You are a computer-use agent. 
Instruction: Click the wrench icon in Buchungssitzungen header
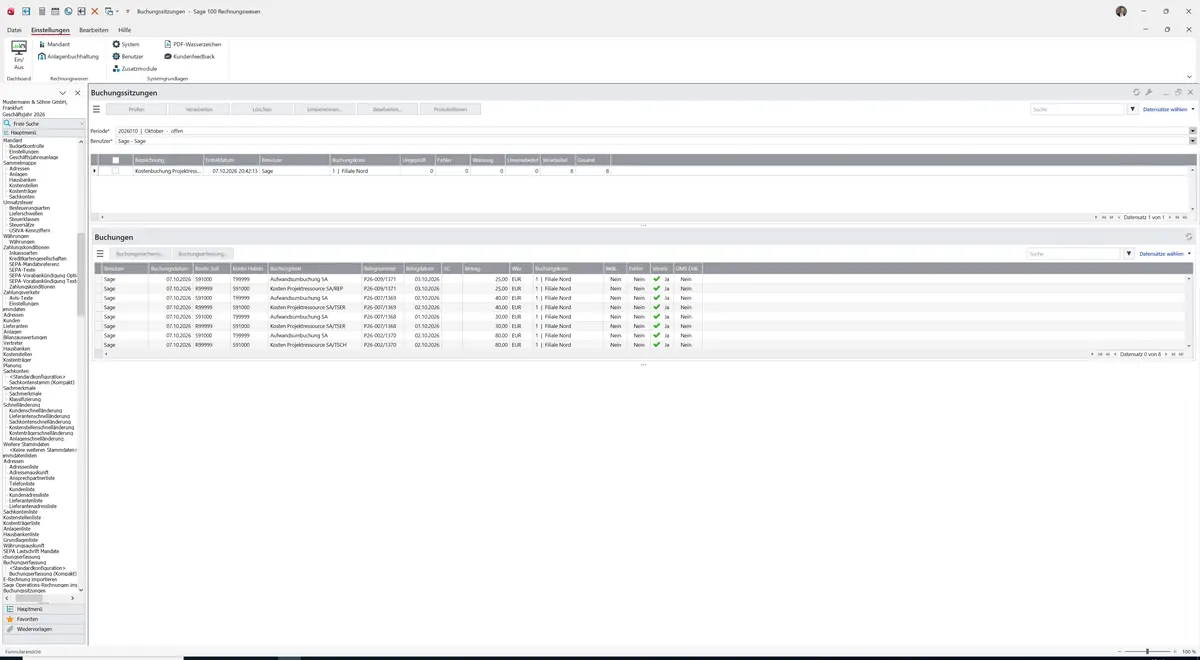[x=1150, y=92]
